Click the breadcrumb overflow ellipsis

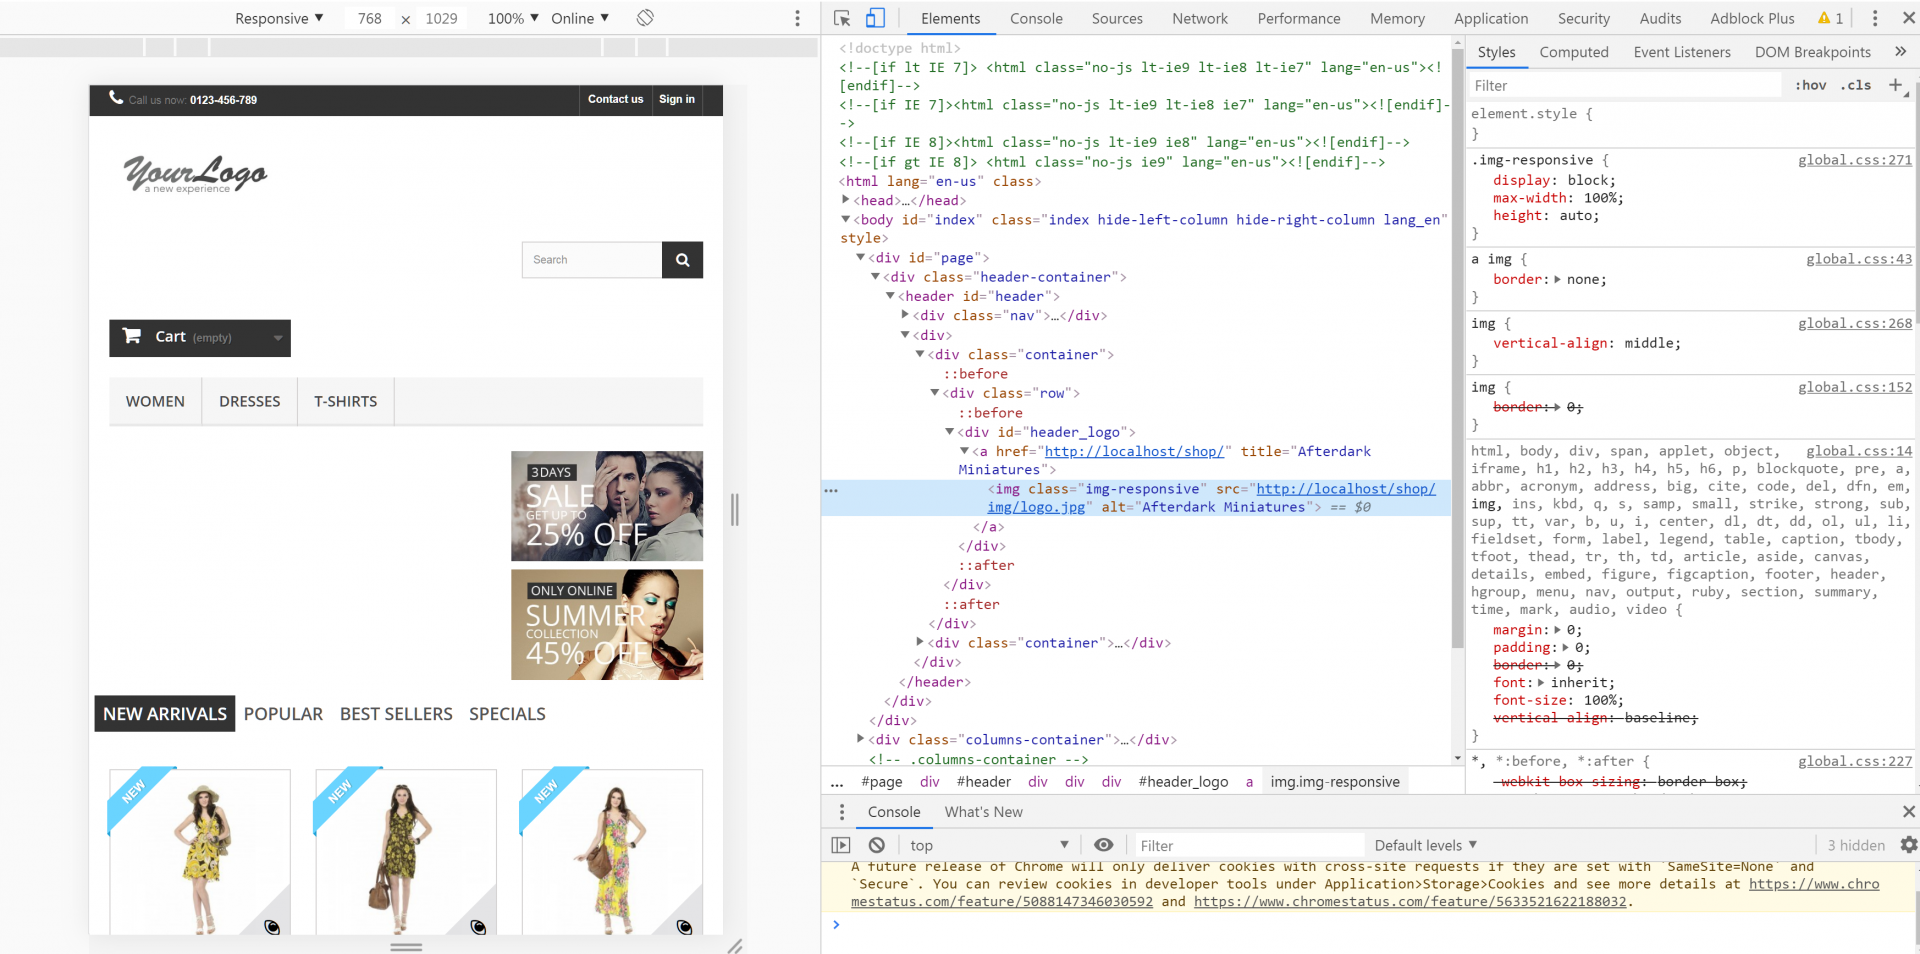point(837,782)
